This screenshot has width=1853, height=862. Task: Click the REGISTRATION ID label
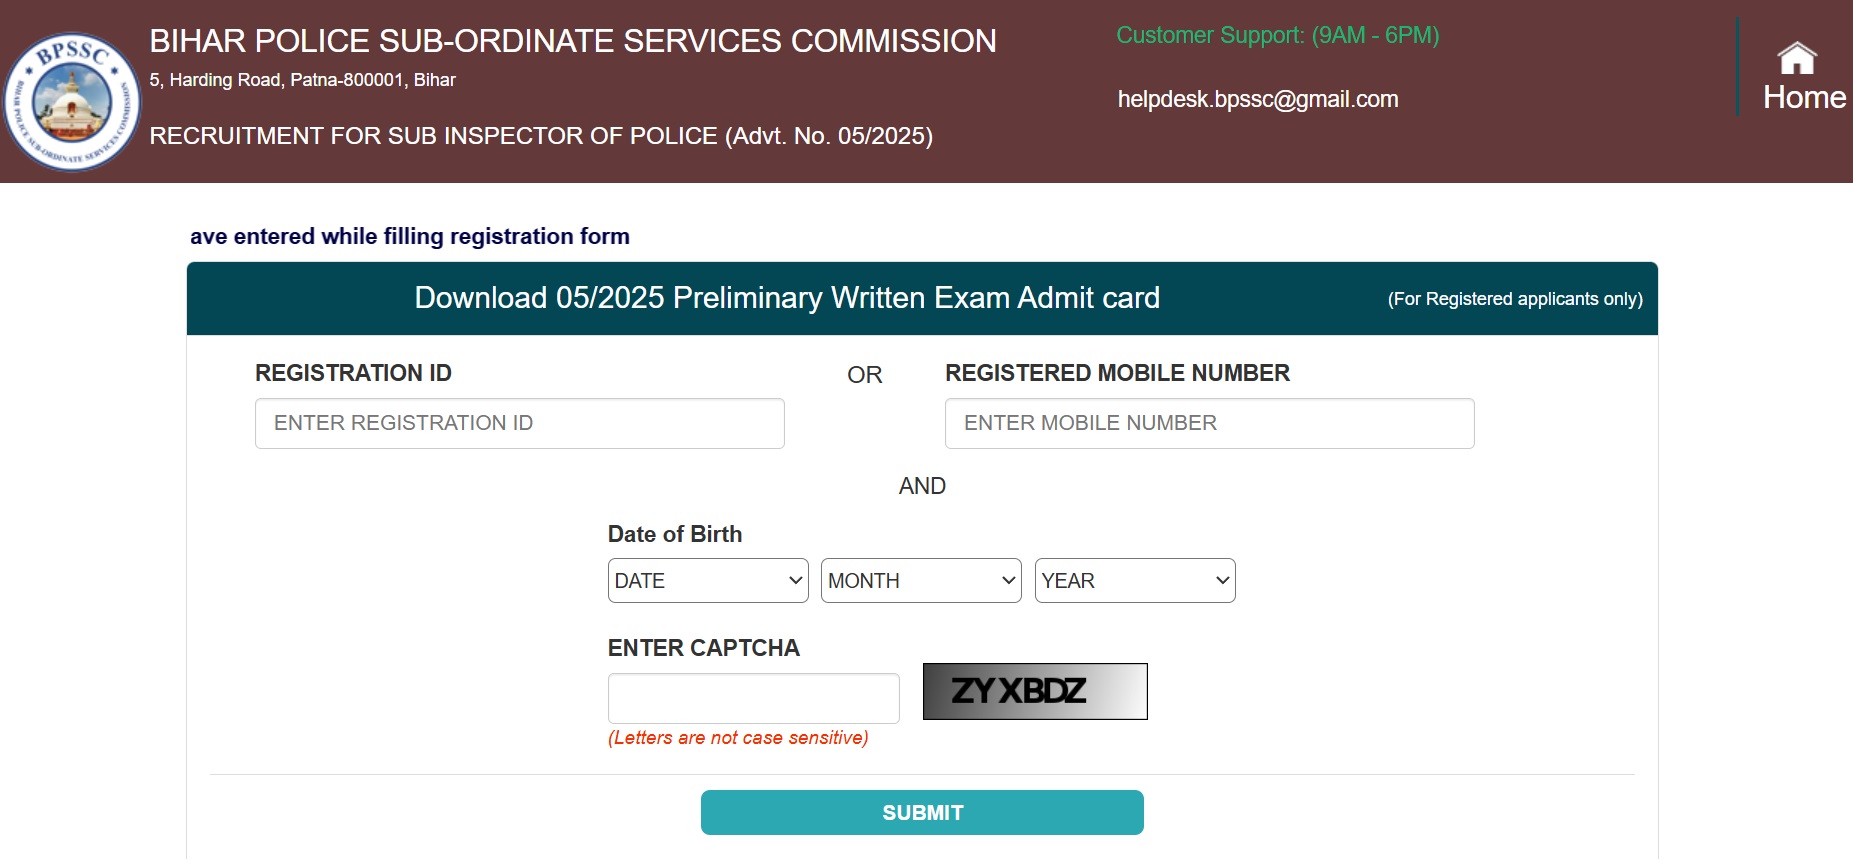point(353,373)
